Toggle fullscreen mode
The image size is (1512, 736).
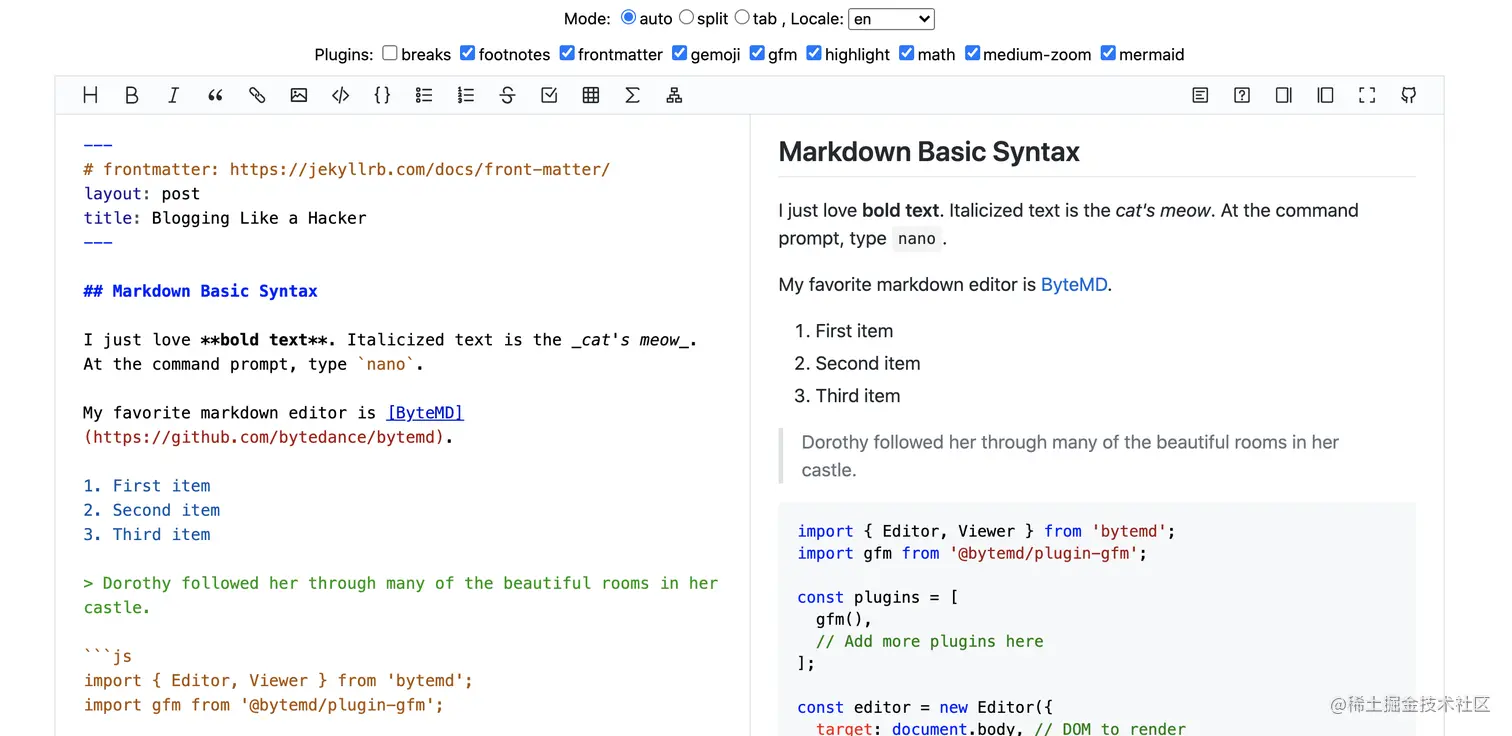click(x=1367, y=95)
